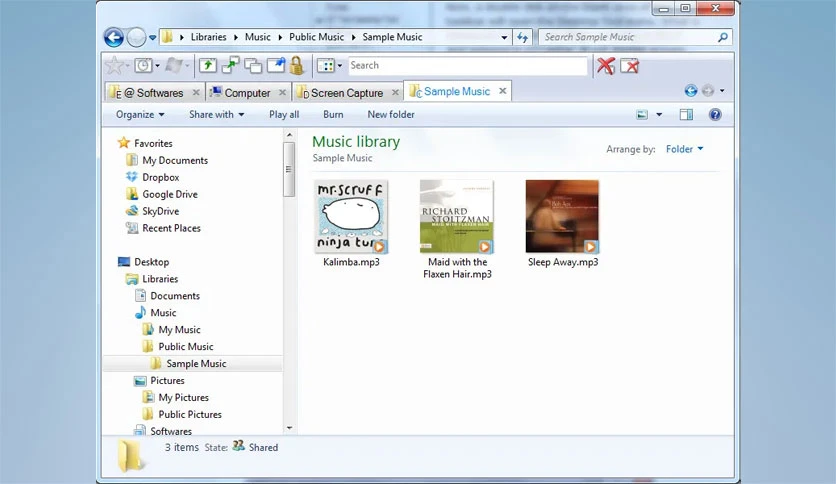Click the New folder button
This screenshot has width=836, height=484.
(391, 115)
